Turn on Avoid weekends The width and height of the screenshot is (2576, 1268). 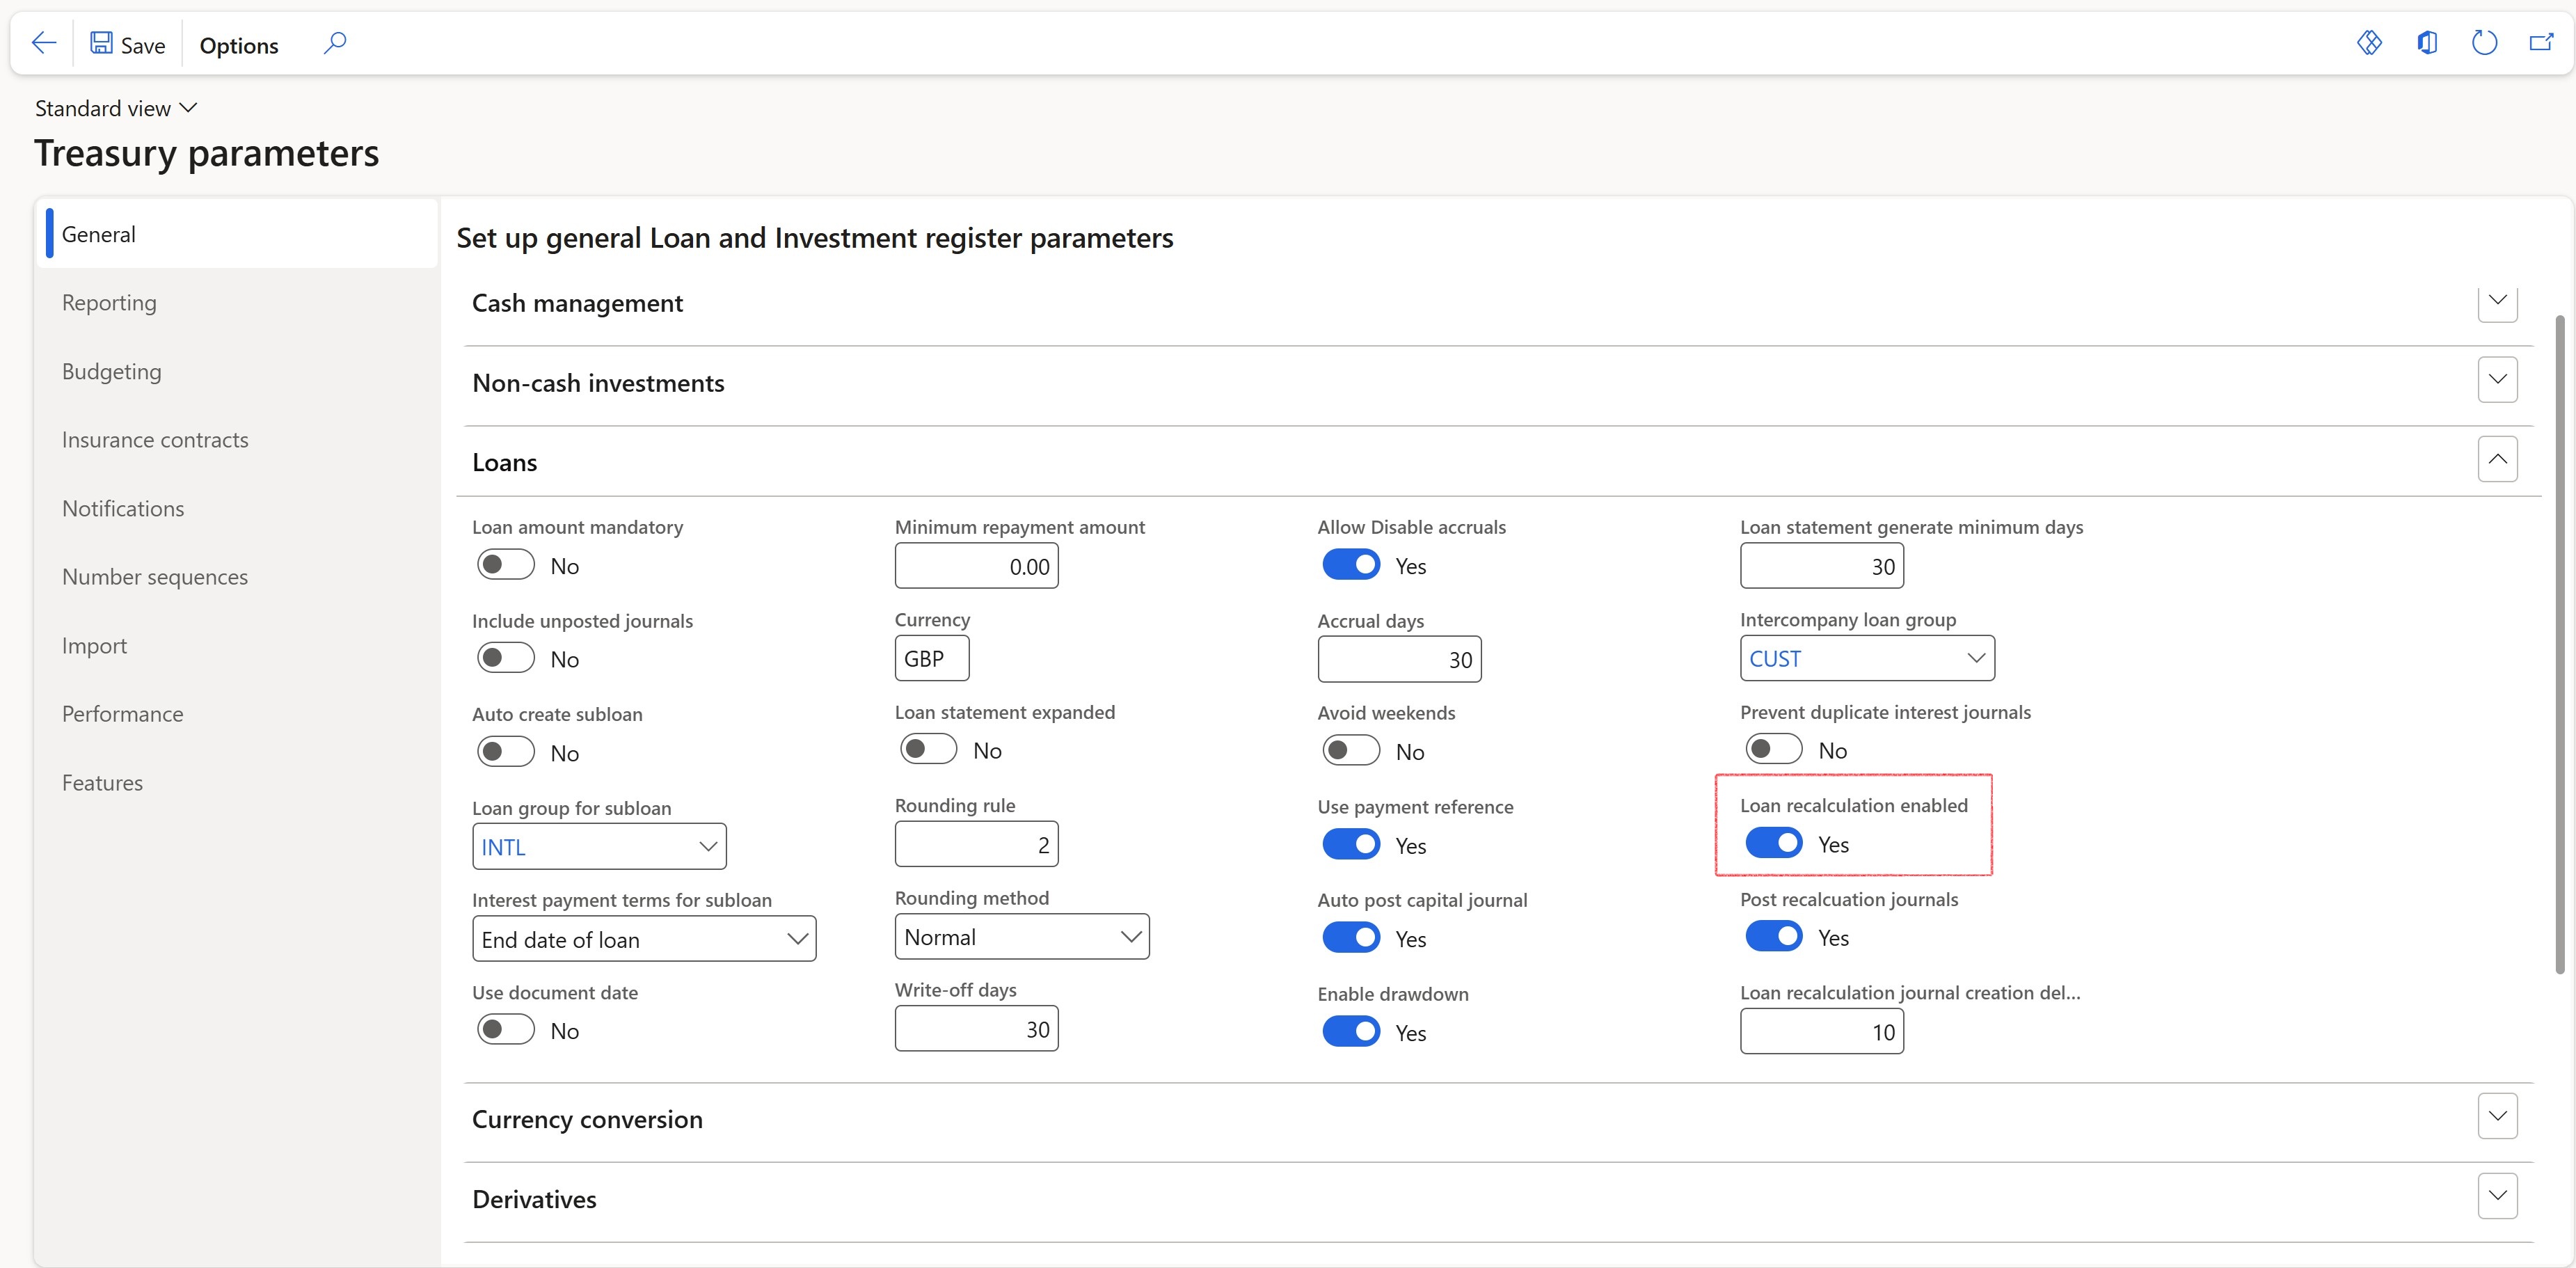point(1351,750)
